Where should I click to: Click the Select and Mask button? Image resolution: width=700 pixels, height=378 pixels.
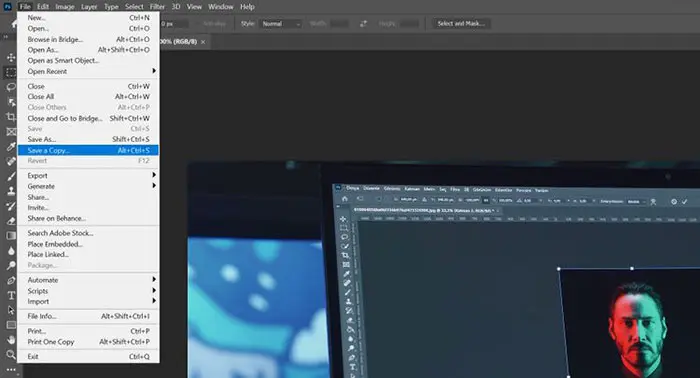tap(461, 24)
